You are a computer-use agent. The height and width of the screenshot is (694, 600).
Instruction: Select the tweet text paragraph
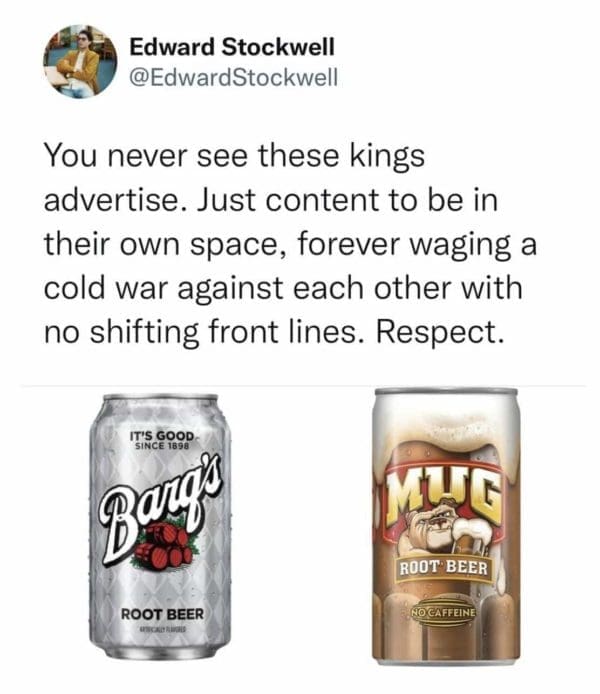click(x=290, y=244)
